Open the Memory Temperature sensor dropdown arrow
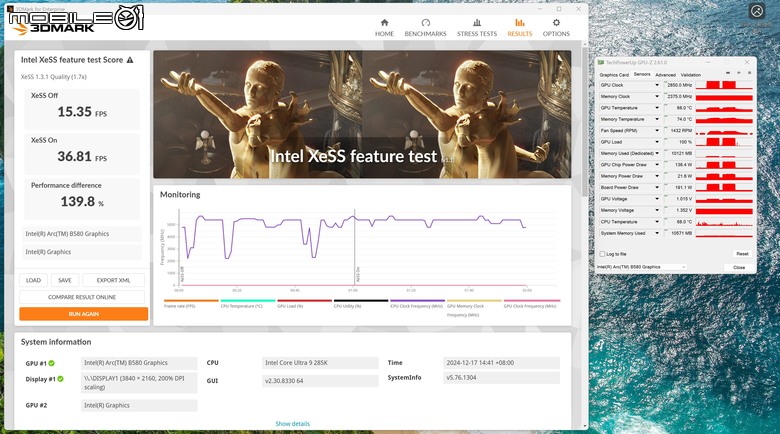780x434 pixels. click(657, 119)
